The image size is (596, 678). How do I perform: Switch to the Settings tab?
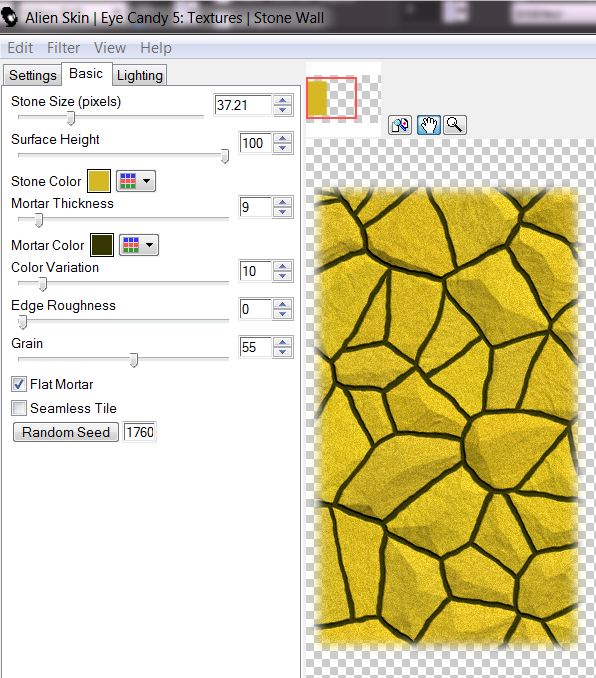(33, 75)
